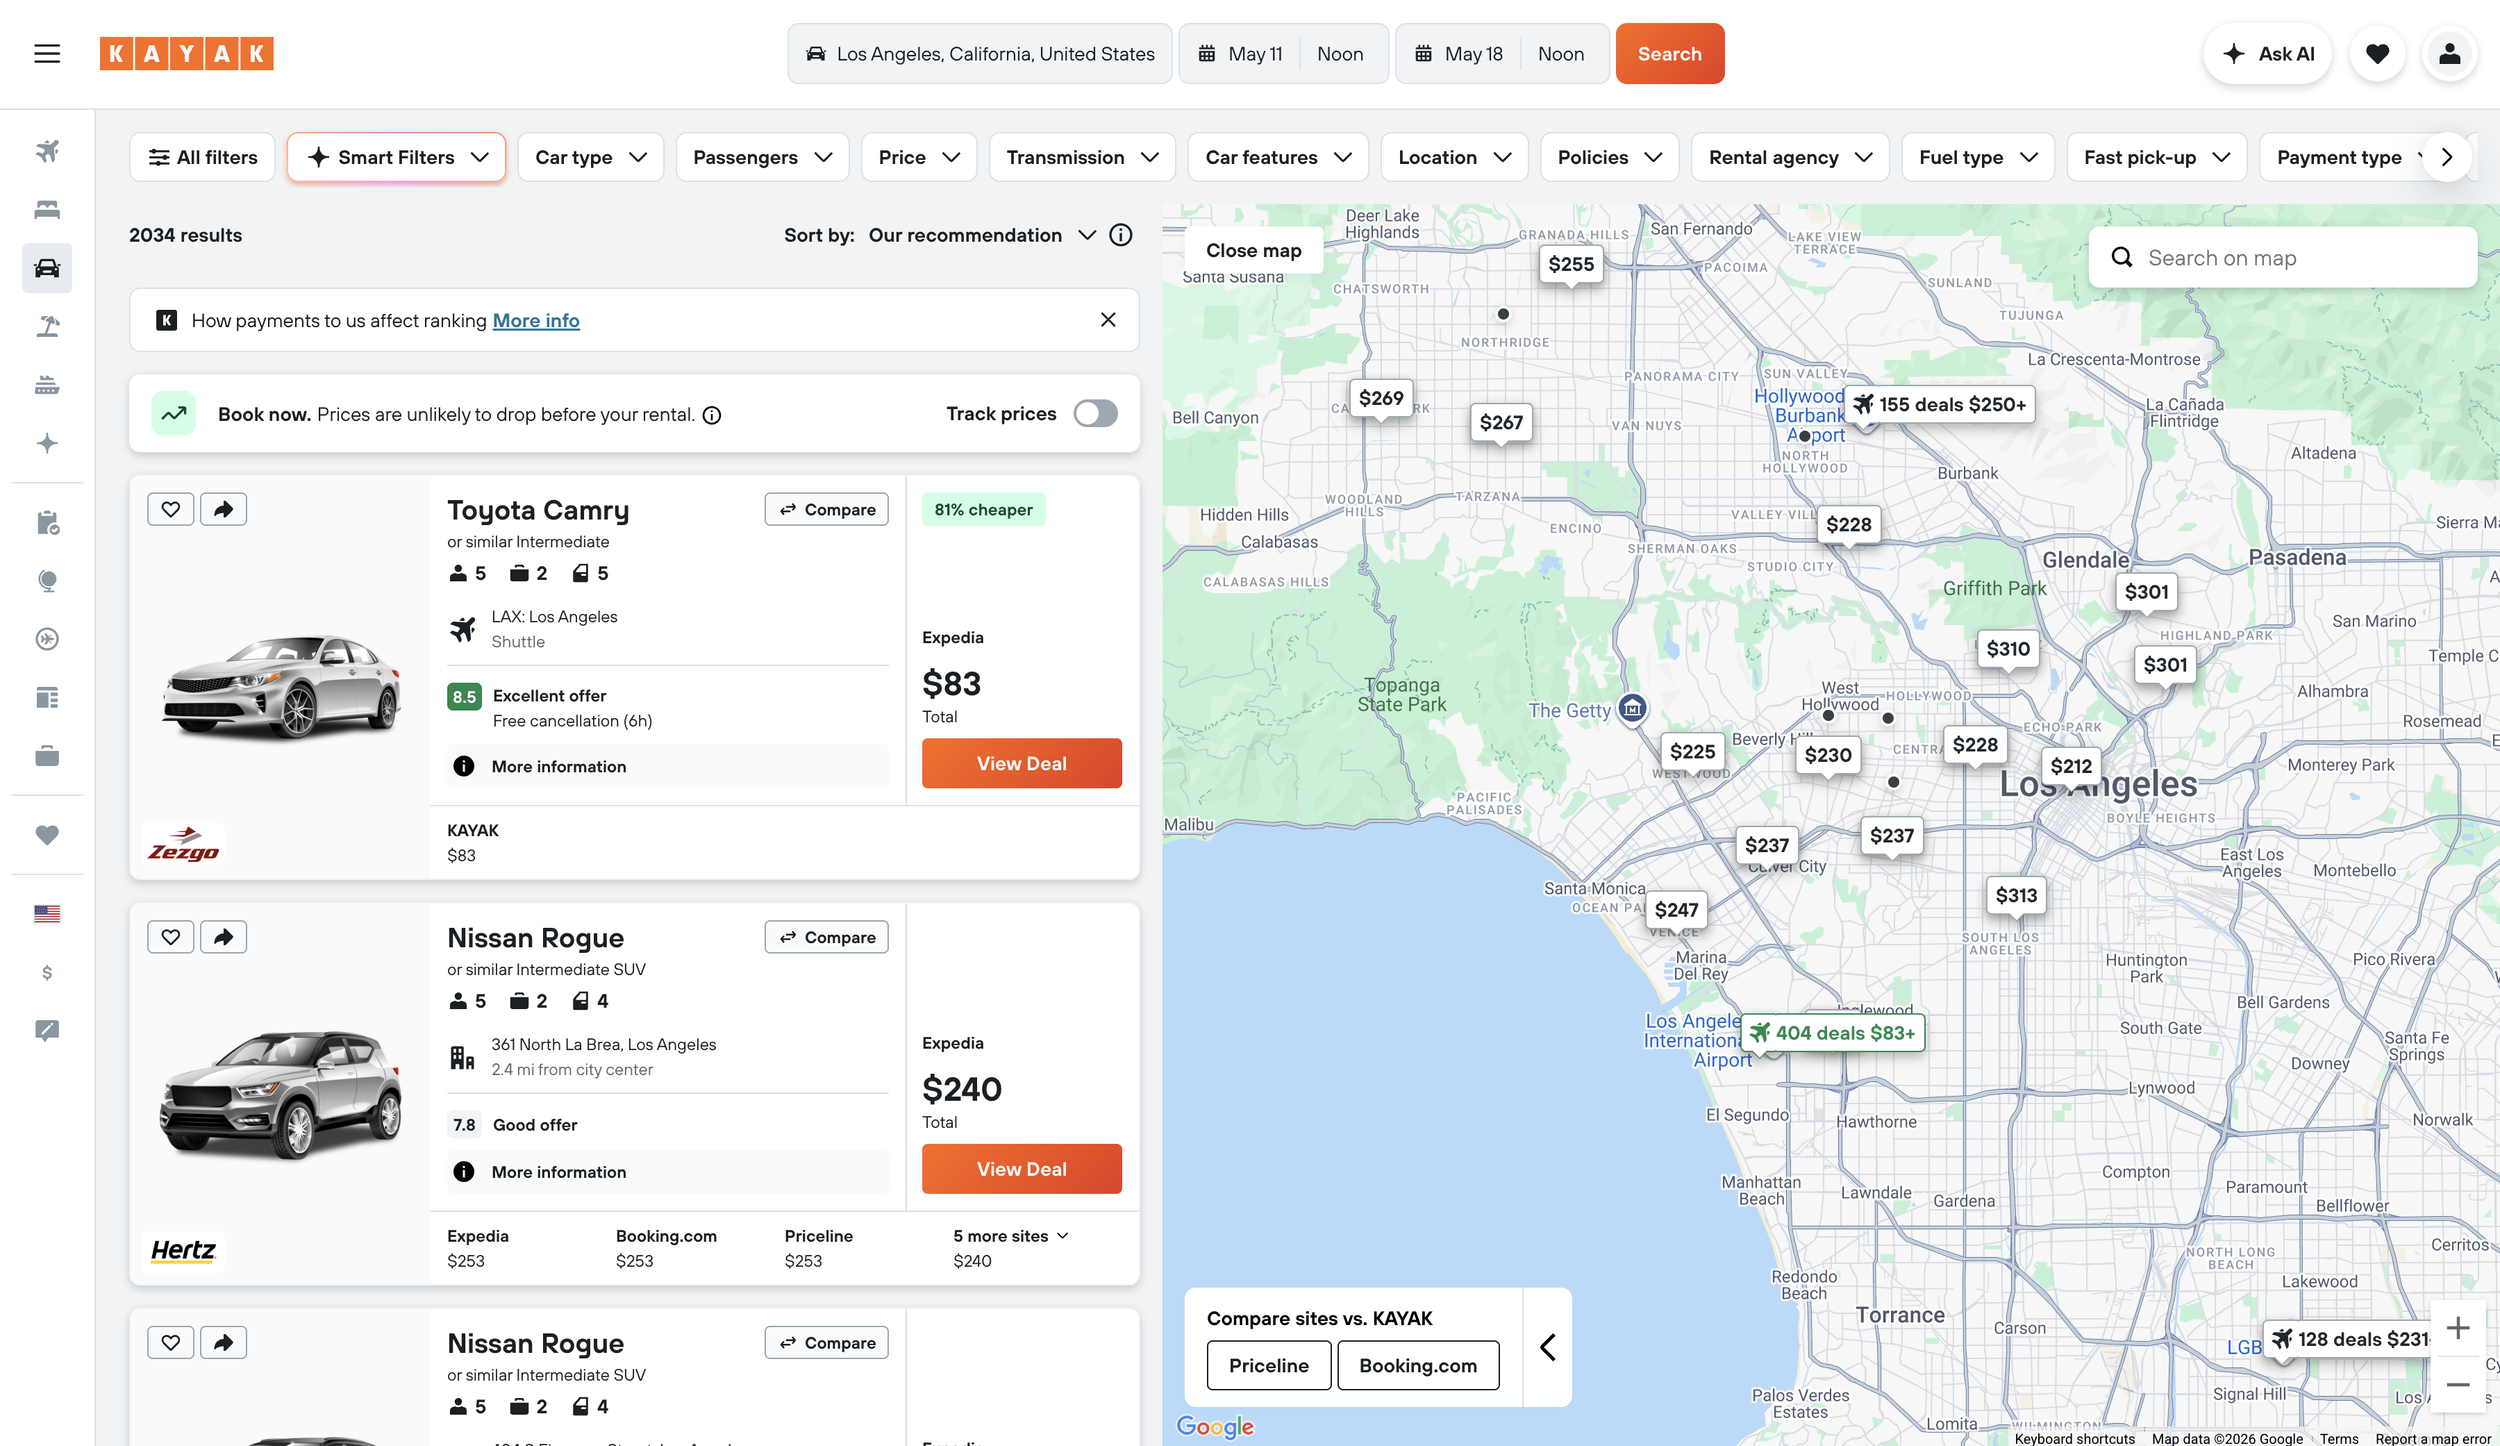This screenshot has height=1446, width=2500.
Task: Open the feedback icon in sidebar
Action: pos(47,1031)
